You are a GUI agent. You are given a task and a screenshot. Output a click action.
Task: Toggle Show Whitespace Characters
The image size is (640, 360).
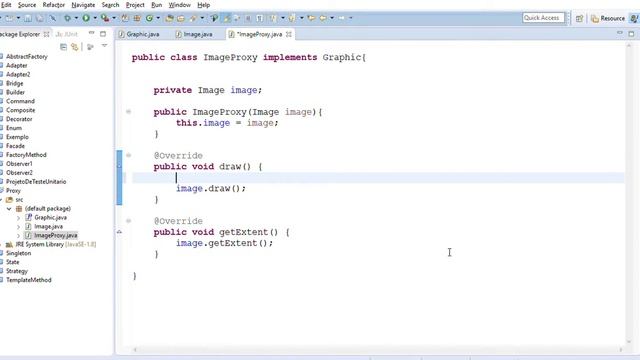coord(260,18)
